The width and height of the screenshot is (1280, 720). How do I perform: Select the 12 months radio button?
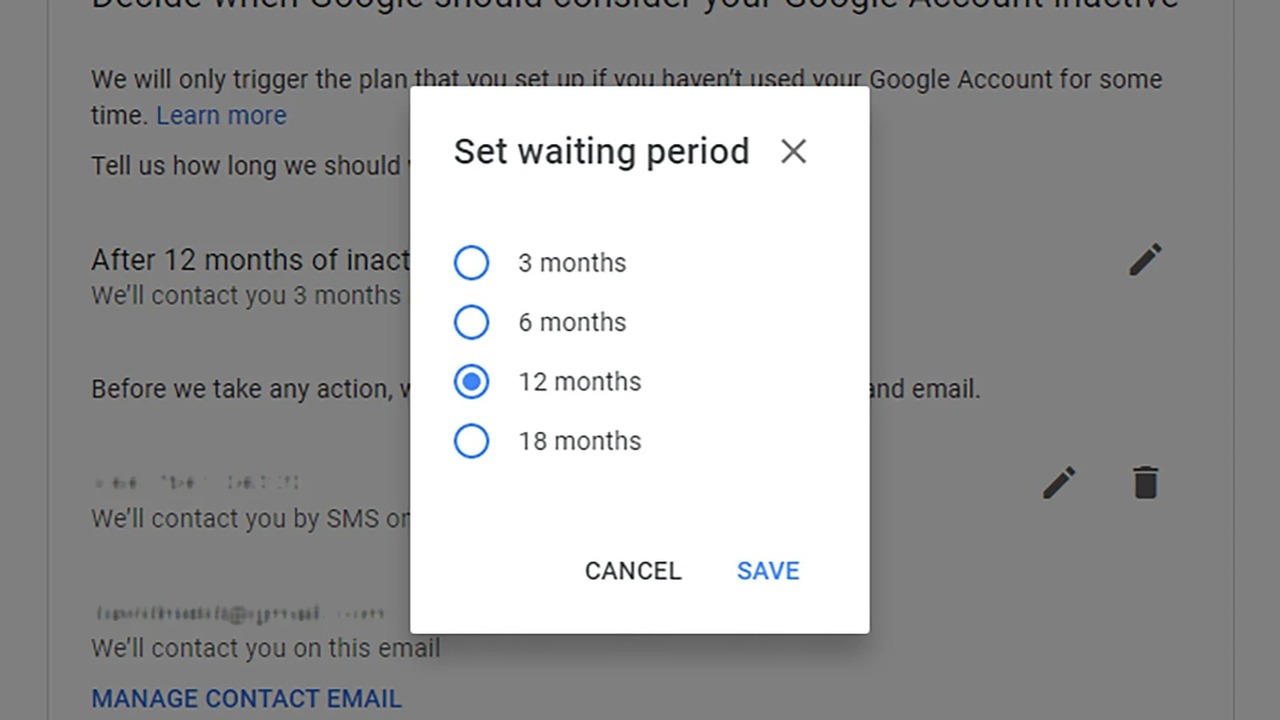point(471,382)
